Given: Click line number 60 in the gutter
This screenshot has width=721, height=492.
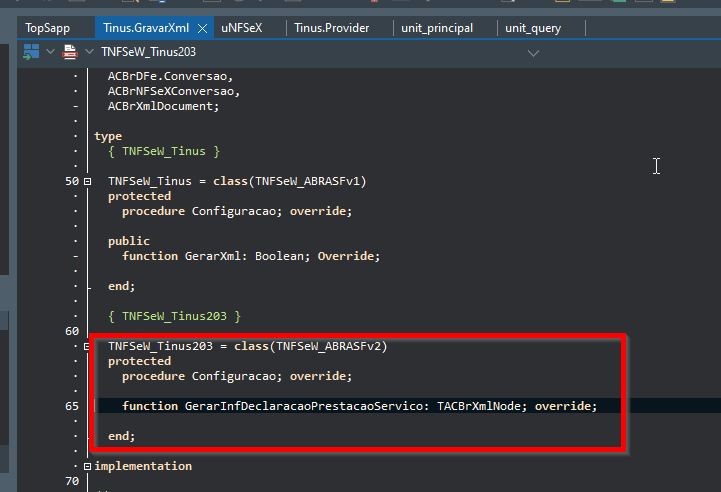Looking at the screenshot, I should pyautogui.click(x=72, y=332).
